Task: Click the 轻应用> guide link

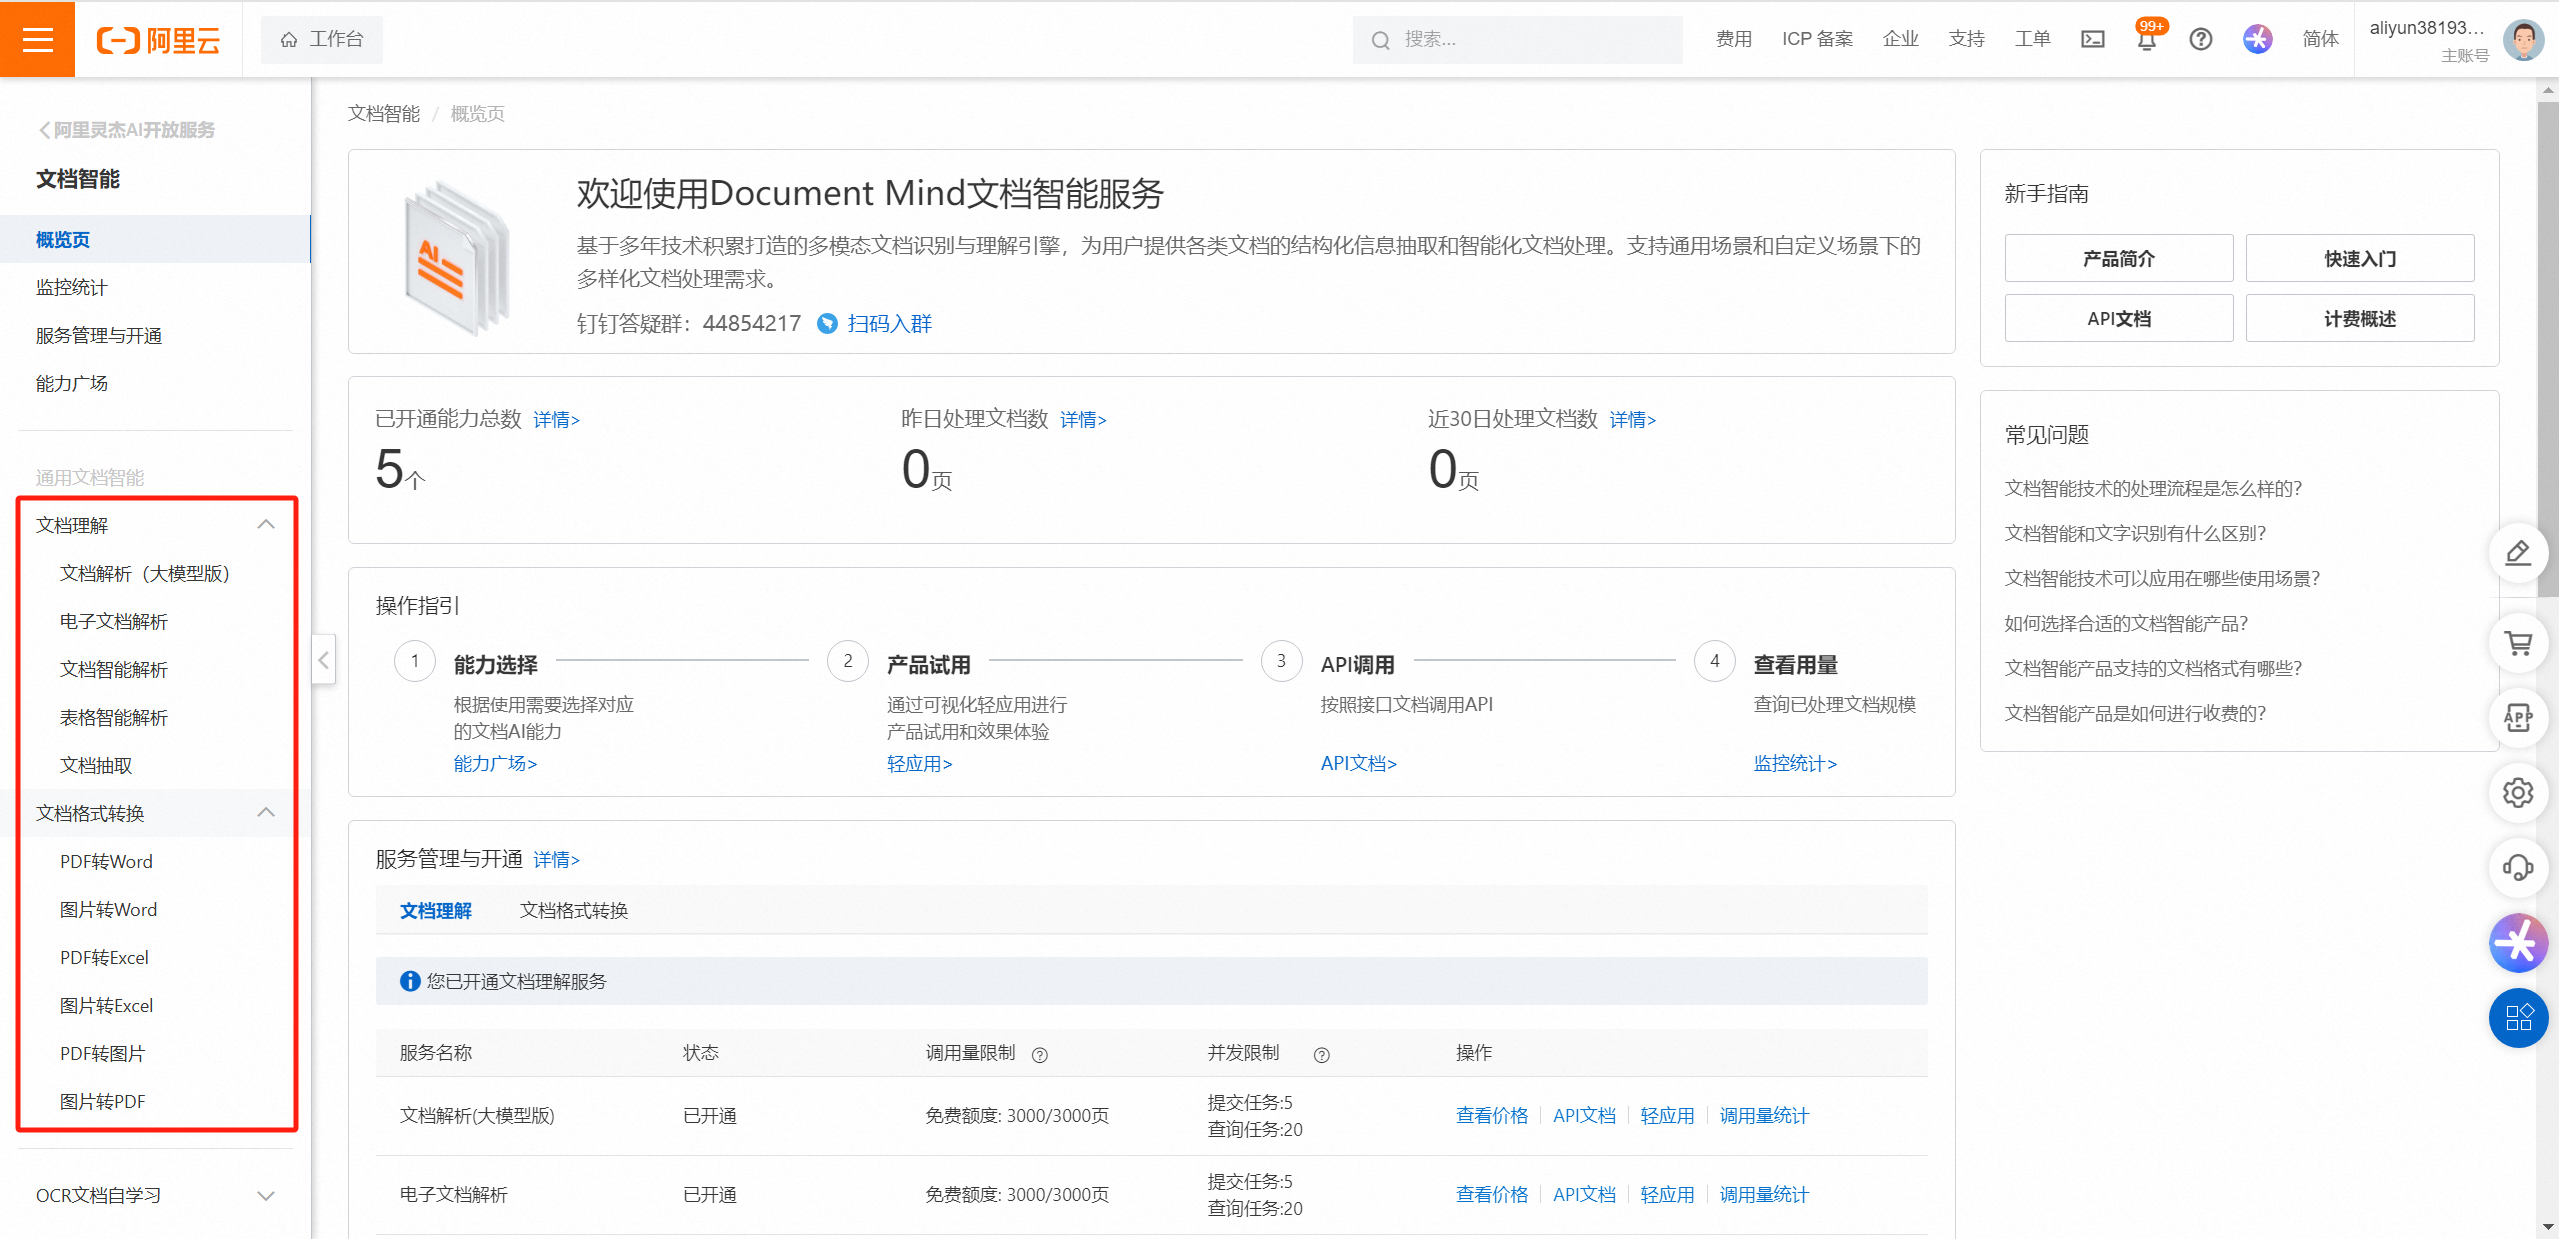Action: (x=919, y=763)
